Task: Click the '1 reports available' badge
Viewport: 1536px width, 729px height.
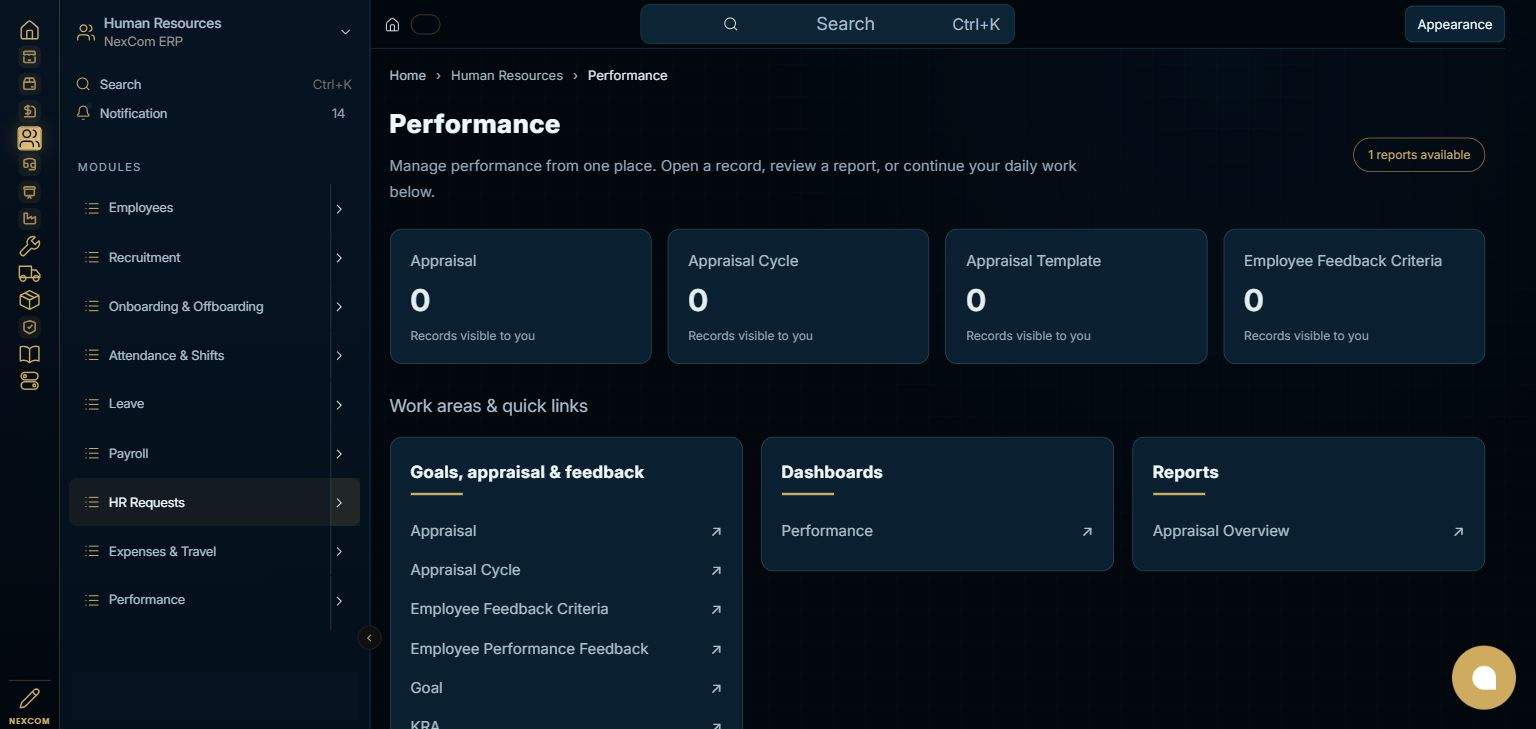Action: click(1418, 155)
